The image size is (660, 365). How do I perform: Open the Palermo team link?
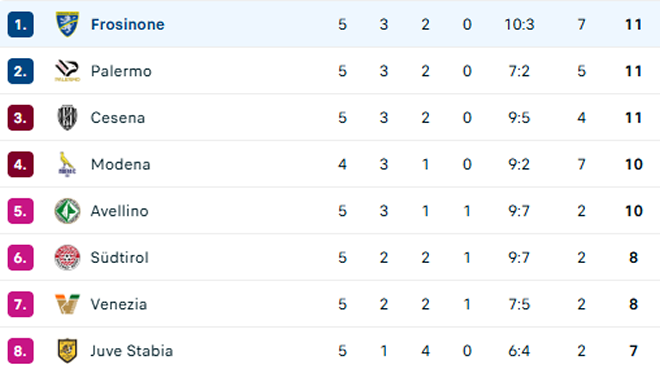coord(121,71)
